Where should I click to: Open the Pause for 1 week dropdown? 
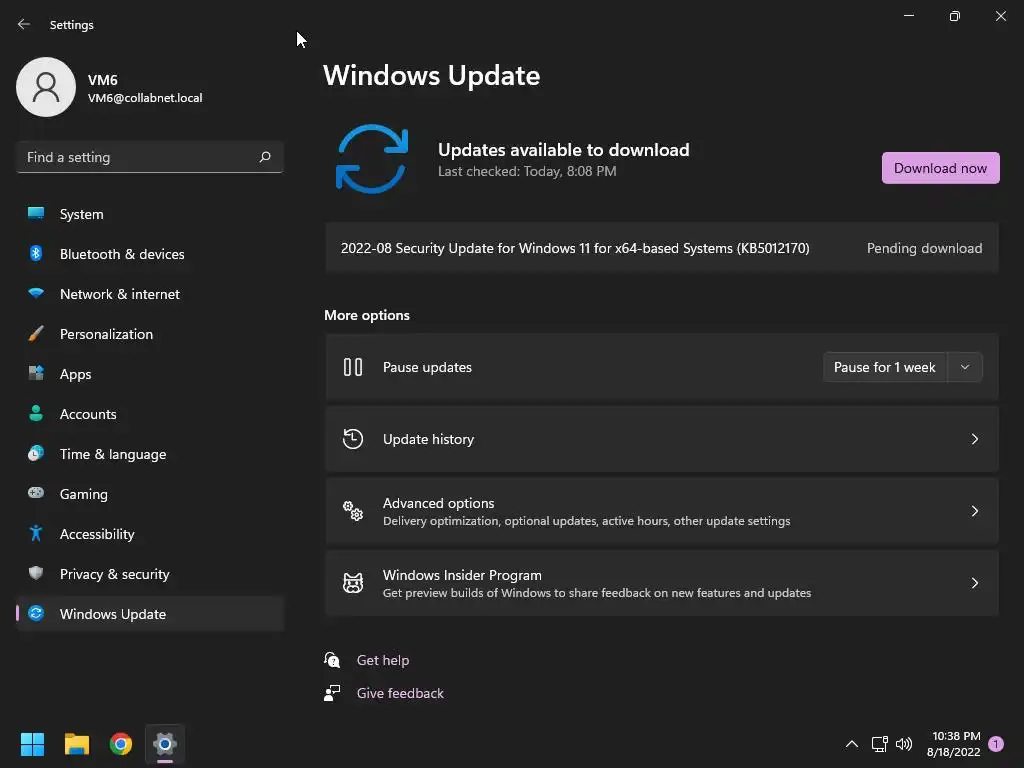965,367
